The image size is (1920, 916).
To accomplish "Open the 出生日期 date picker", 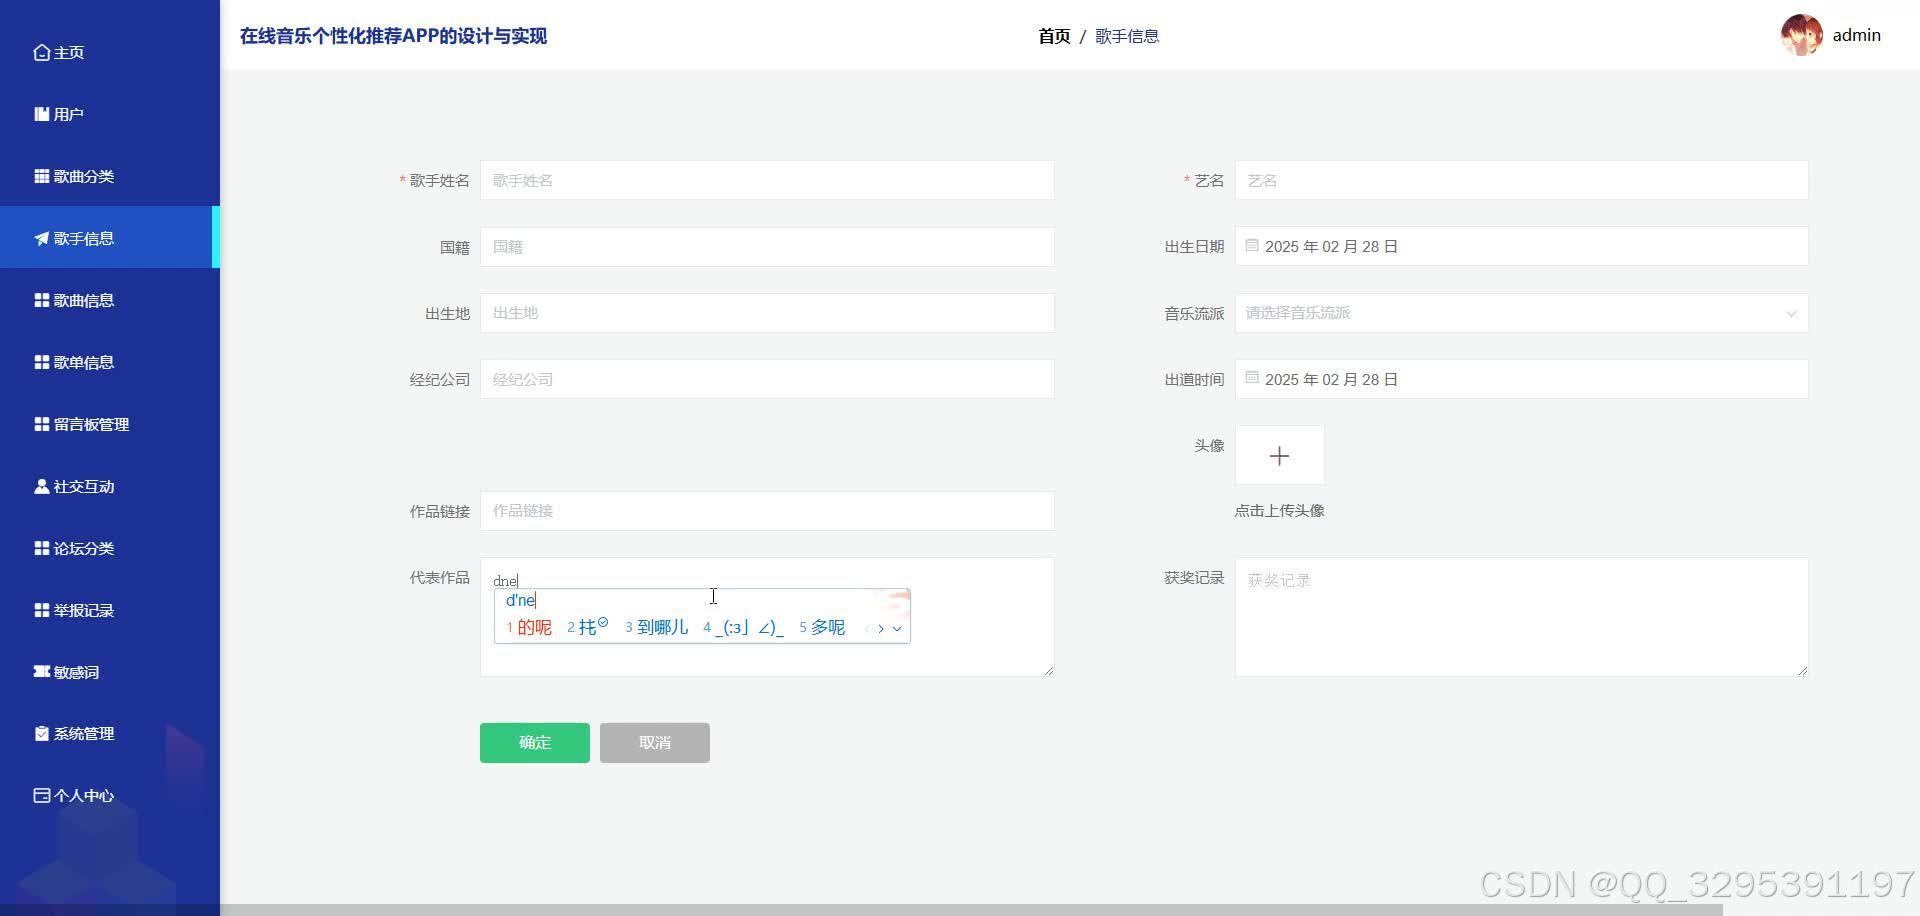I will click(x=1520, y=246).
